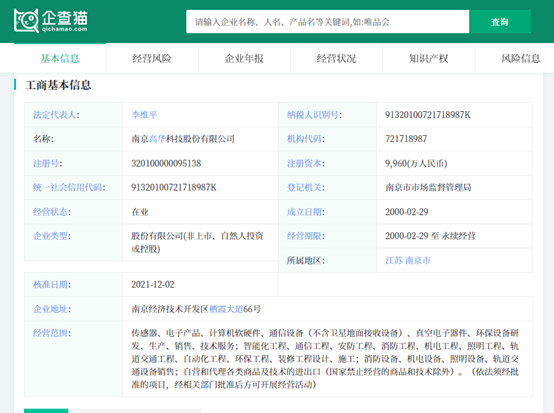Switch to the 经营状况 tab
This screenshot has height=413, width=554.
click(336, 58)
